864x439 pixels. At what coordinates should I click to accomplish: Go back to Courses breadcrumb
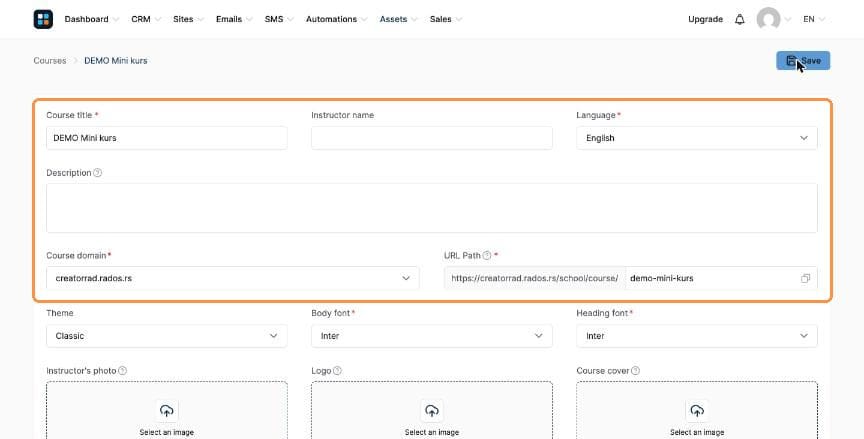click(x=50, y=61)
